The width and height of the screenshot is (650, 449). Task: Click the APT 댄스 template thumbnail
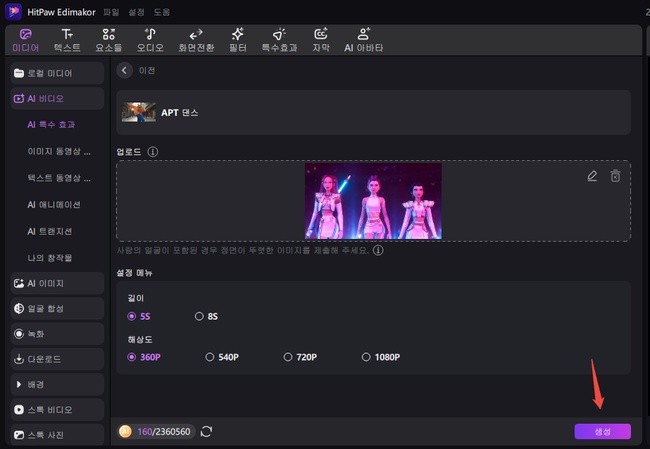click(x=139, y=112)
